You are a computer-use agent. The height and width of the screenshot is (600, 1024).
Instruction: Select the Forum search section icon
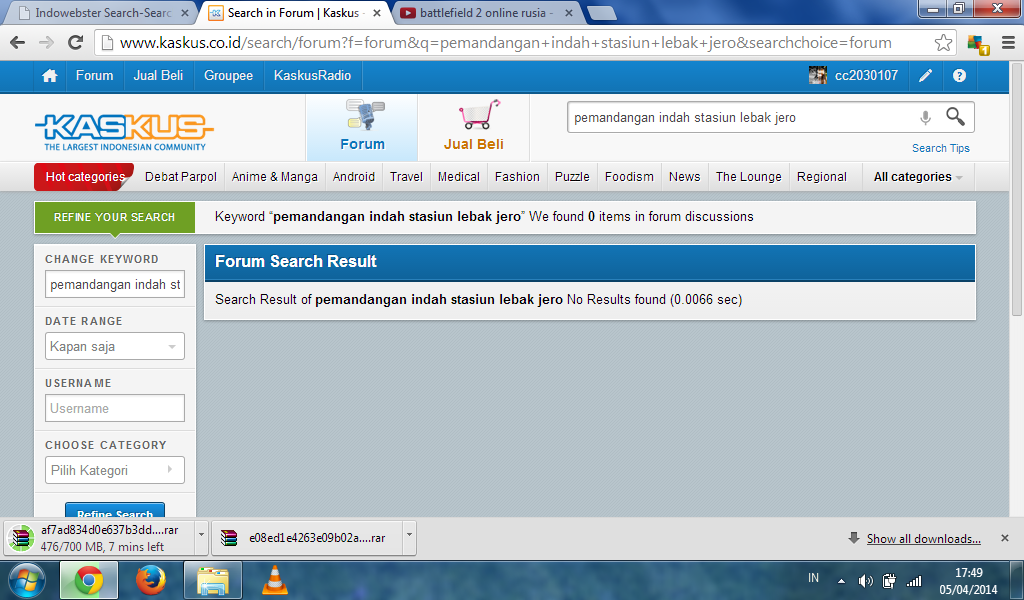364,115
